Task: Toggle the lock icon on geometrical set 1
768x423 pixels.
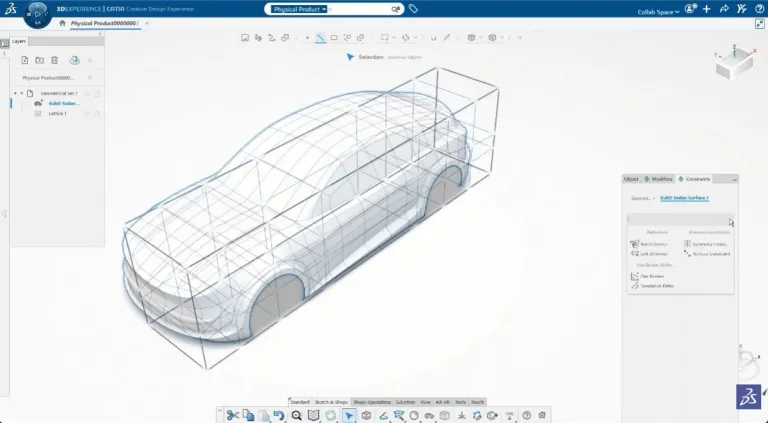Action: click(96, 94)
